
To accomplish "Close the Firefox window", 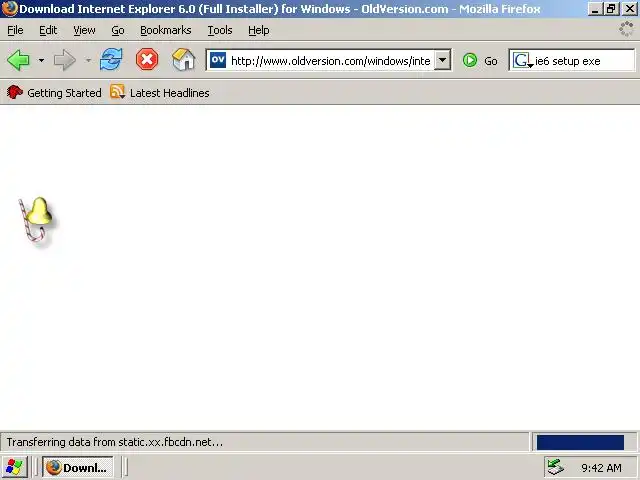I will [x=629, y=9].
